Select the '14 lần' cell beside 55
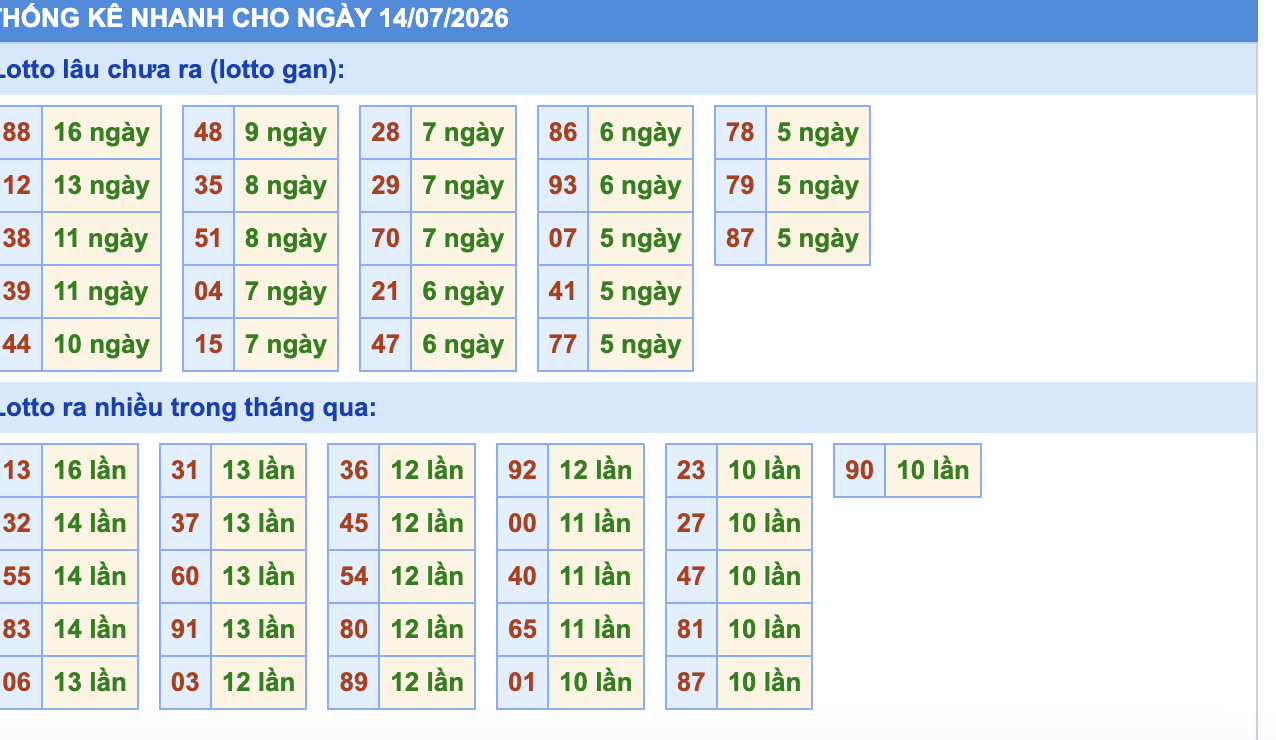 [90, 576]
